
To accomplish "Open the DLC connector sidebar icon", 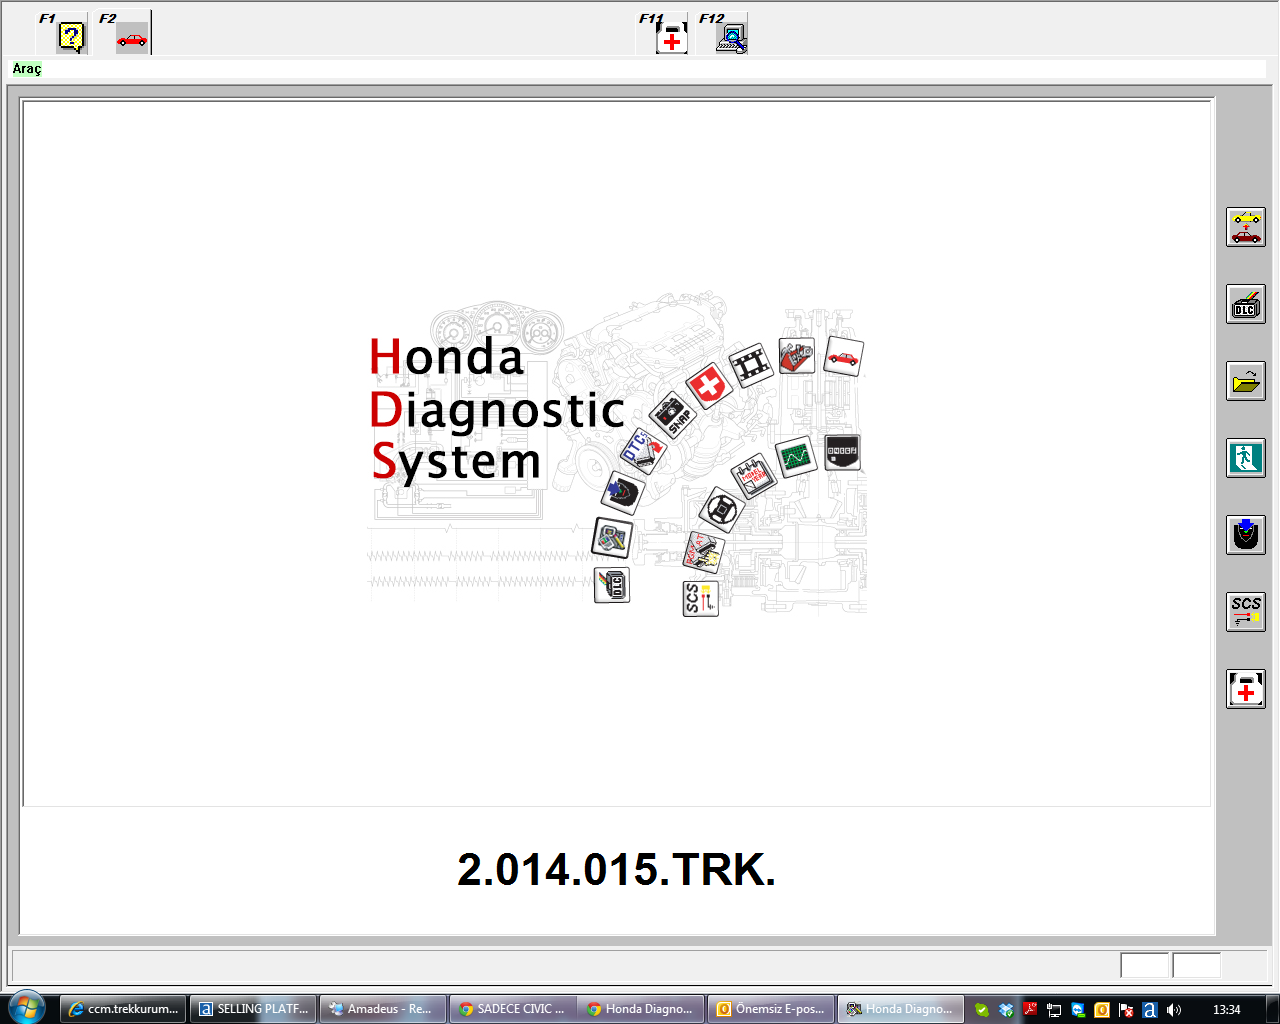I will tap(1246, 304).
